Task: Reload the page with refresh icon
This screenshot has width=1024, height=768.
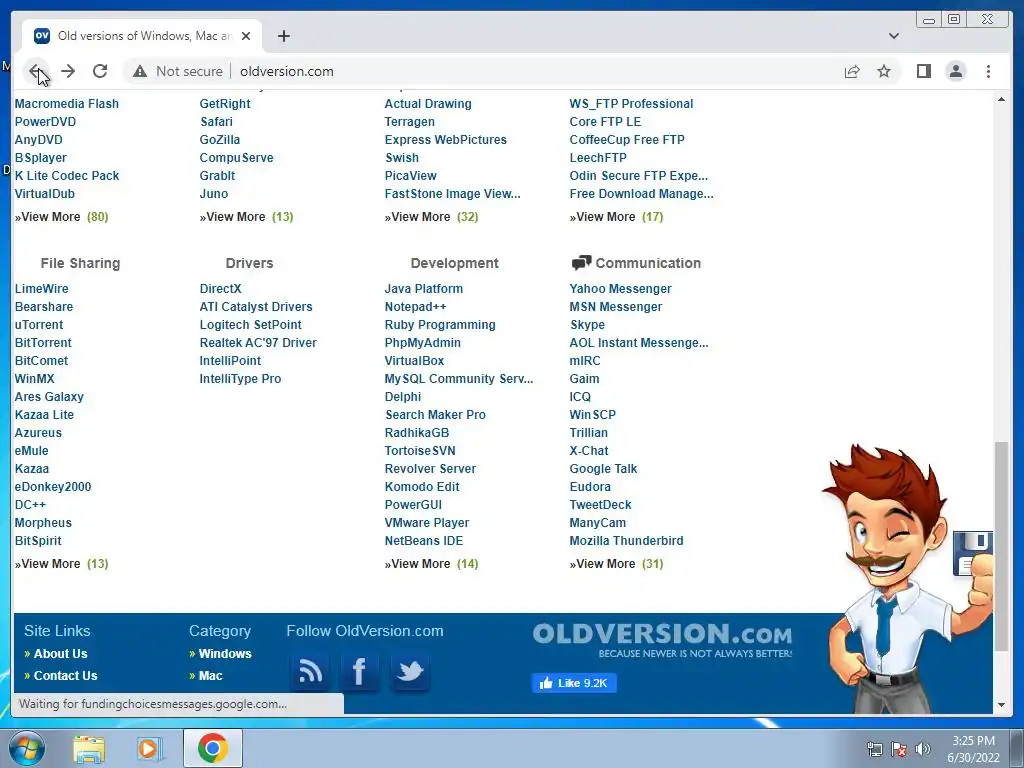Action: 100,71
